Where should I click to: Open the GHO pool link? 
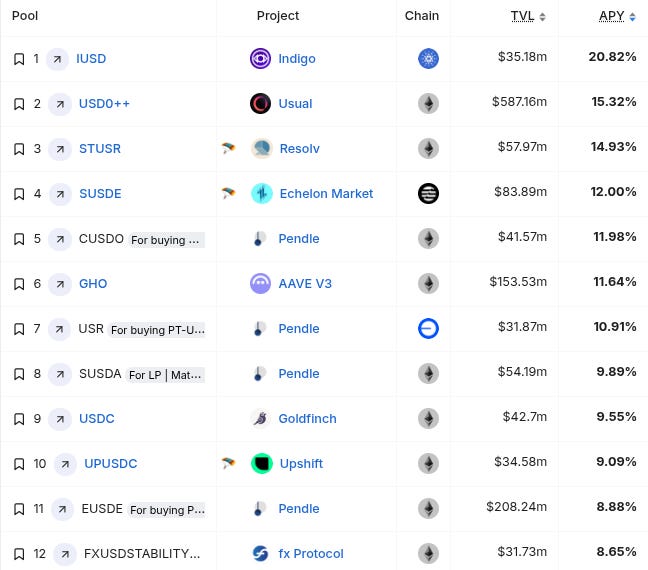pyautogui.click(x=93, y=284)
